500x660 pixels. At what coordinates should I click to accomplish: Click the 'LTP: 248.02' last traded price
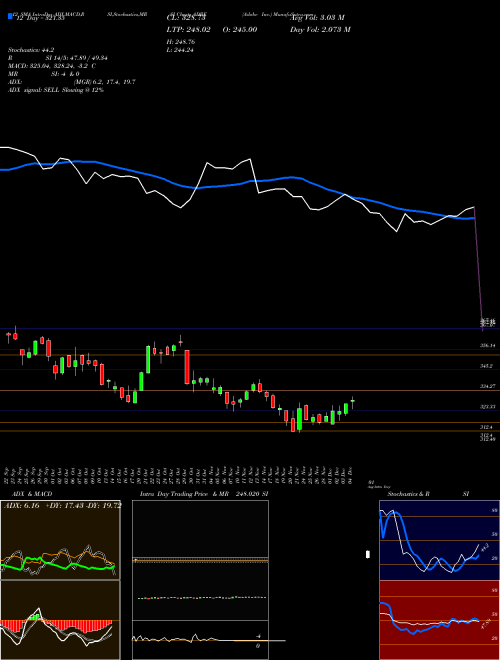[188, 30]
